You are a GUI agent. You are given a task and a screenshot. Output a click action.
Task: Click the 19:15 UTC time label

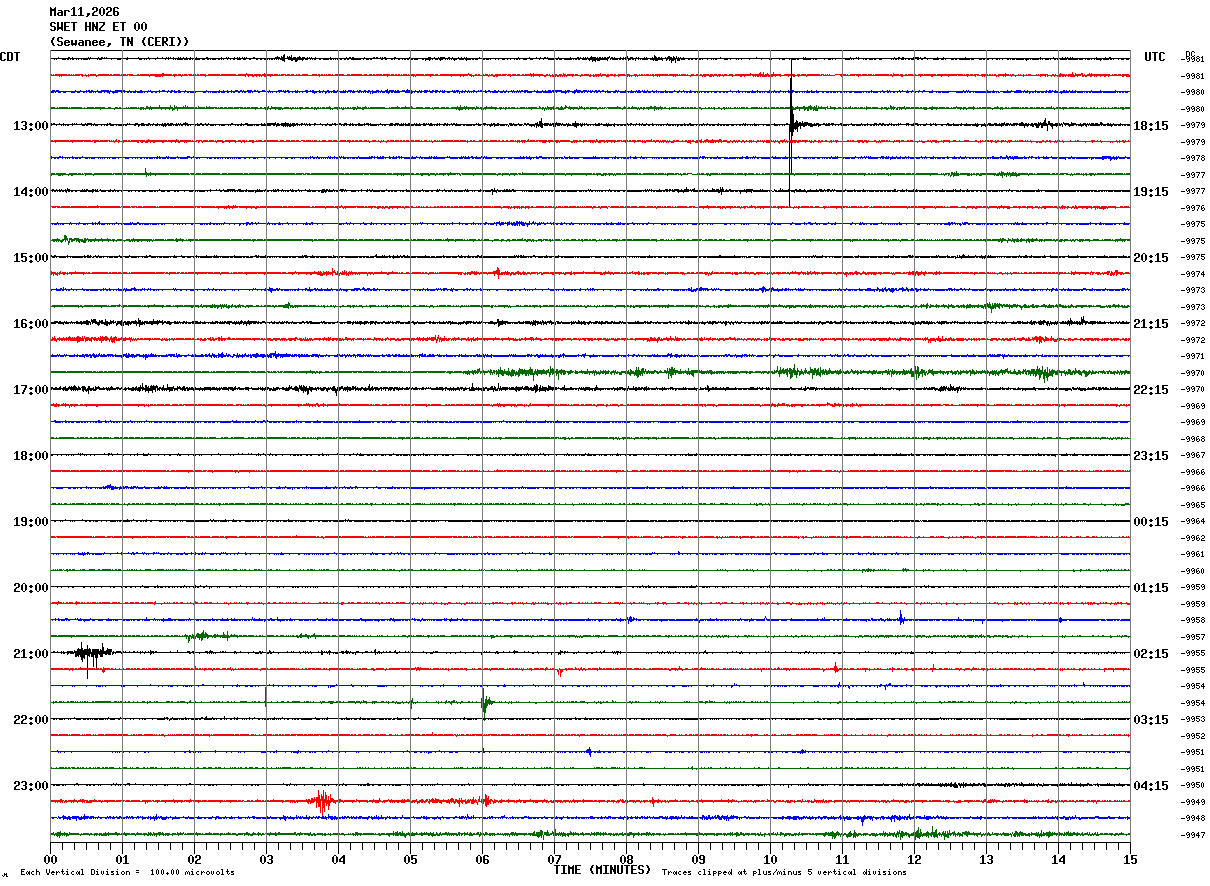1151,192
